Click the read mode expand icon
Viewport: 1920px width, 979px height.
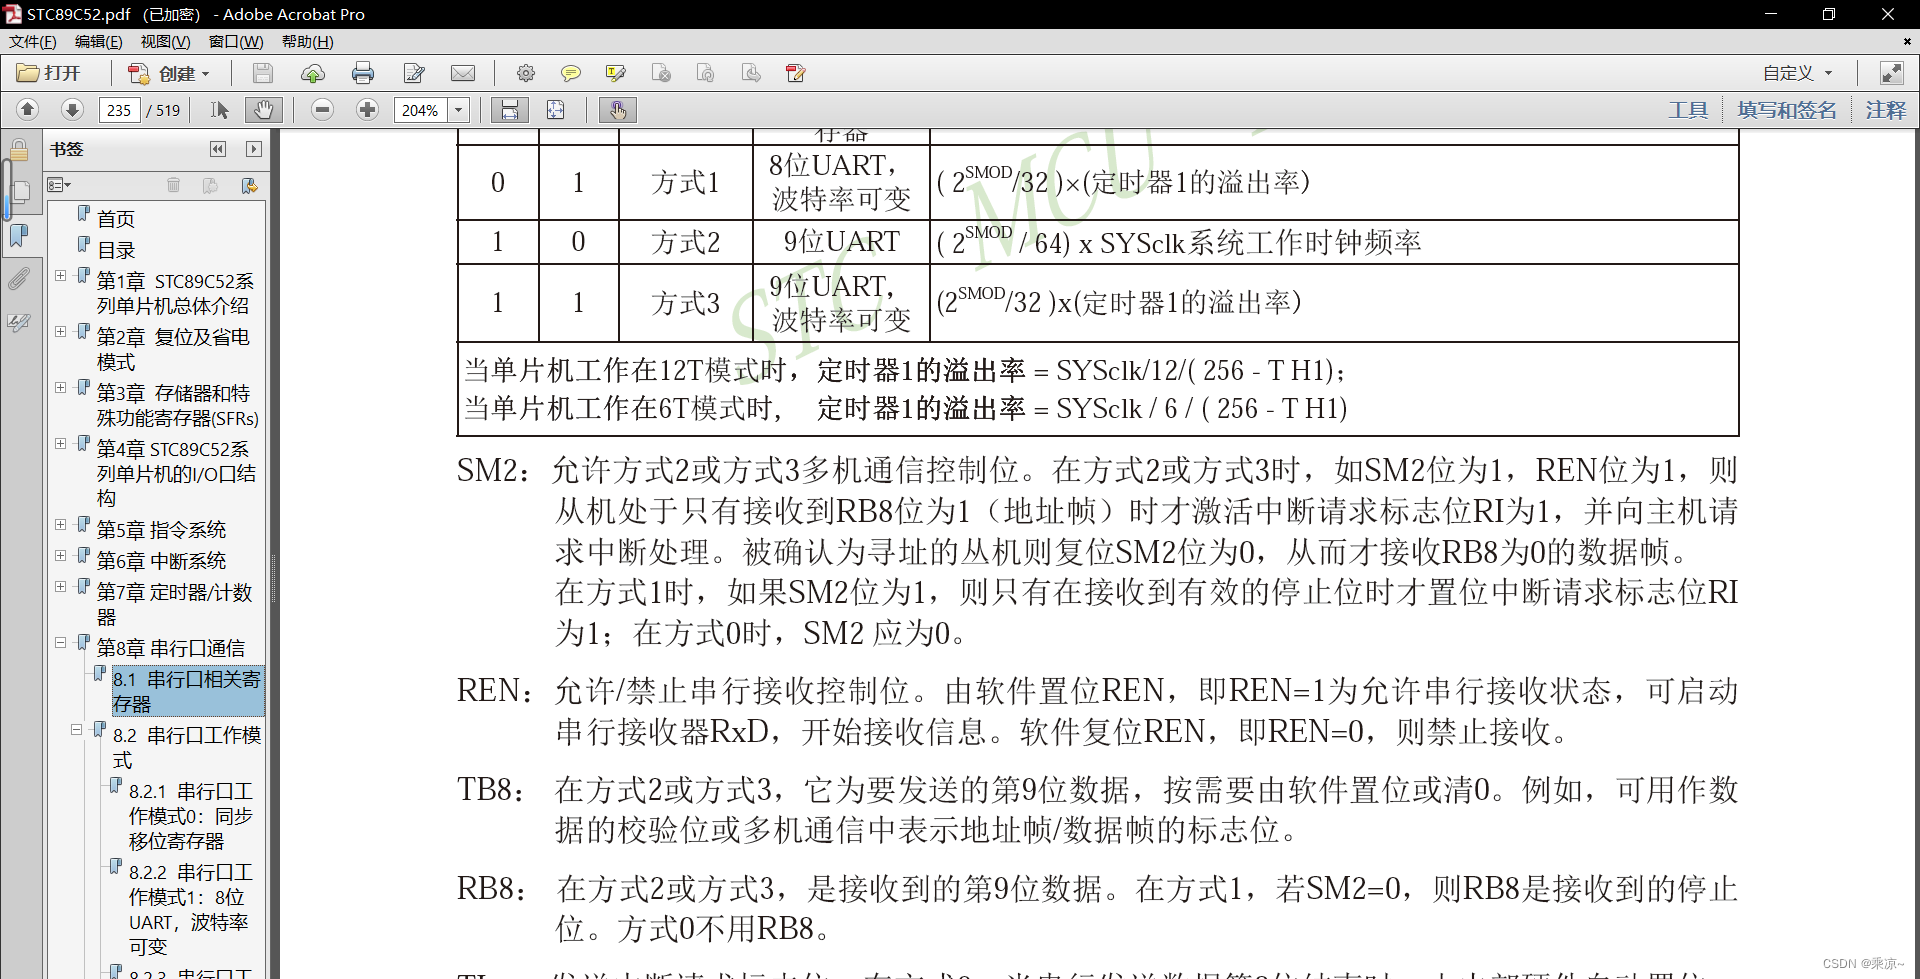pyautogui.click(x=1892, y=73)
